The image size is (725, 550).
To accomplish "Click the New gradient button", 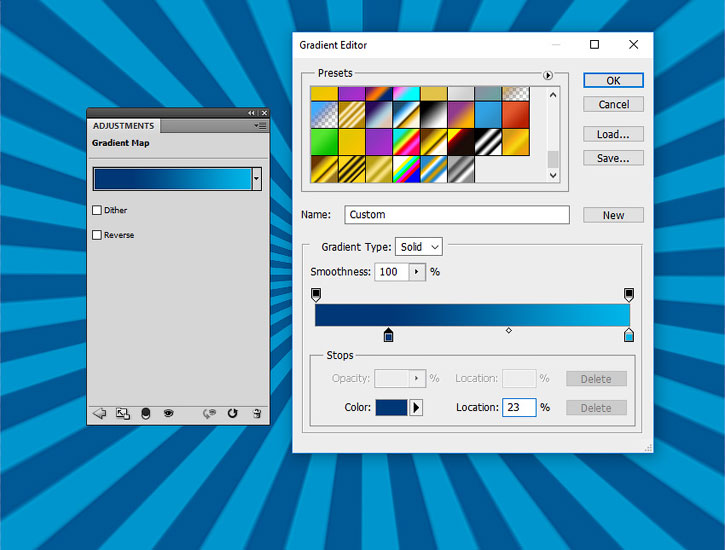I will click(613, 215).
